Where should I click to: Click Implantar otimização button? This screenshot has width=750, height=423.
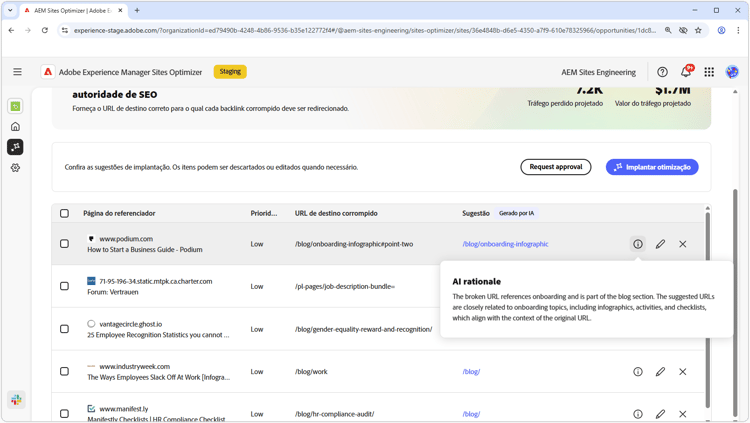point(652,167)
